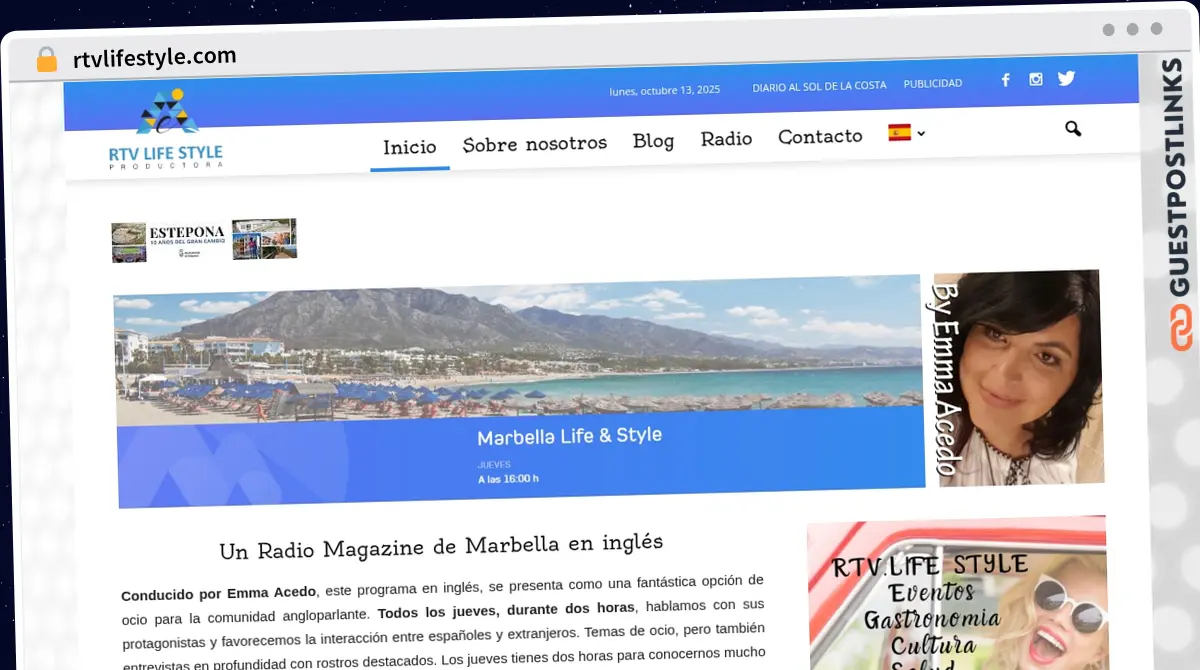Click the Twitter bird icon
Screen dimensions: 1200x670
(x=1066, y=79)
